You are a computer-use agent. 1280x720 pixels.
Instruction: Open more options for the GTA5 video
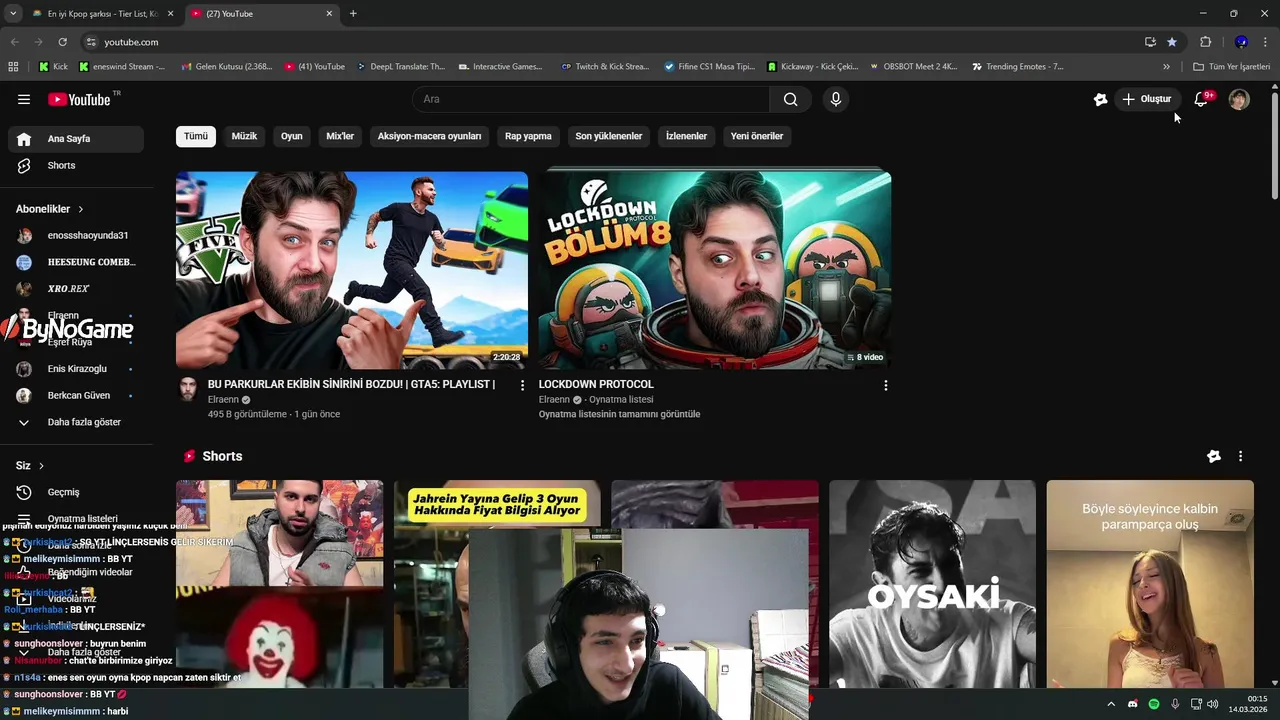click(522, 385)
